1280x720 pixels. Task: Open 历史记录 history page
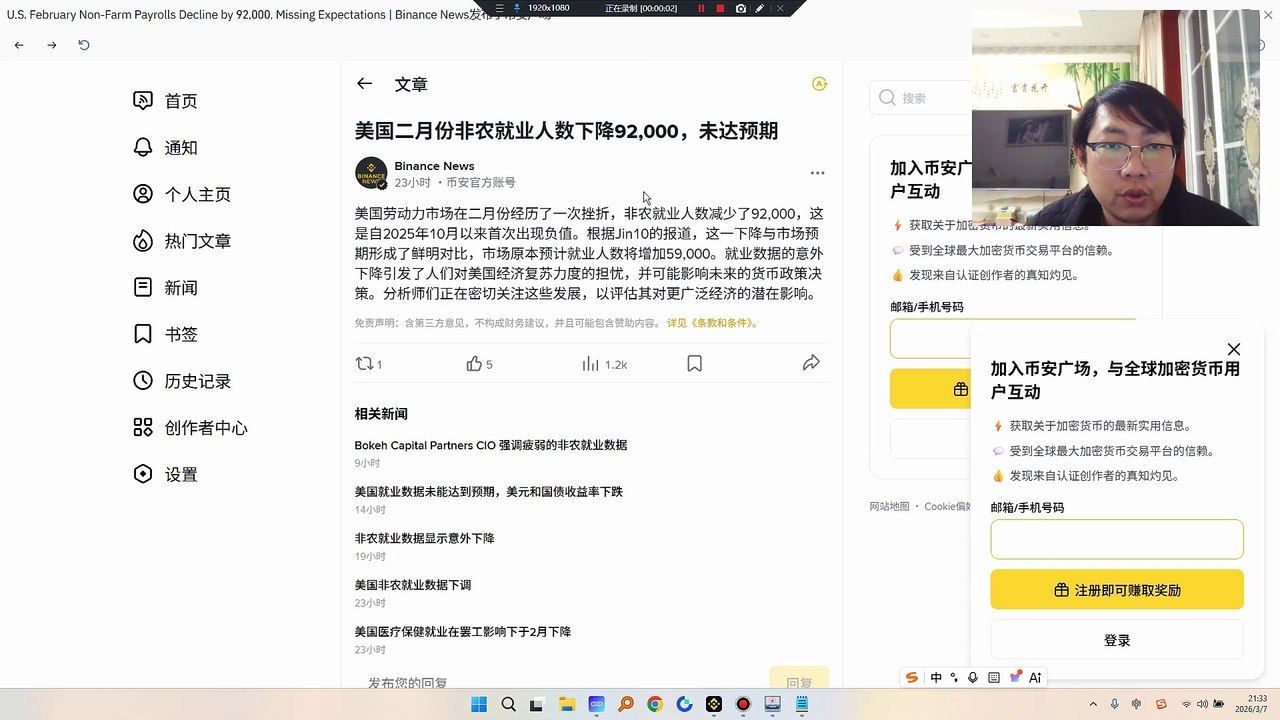[182, 381]
